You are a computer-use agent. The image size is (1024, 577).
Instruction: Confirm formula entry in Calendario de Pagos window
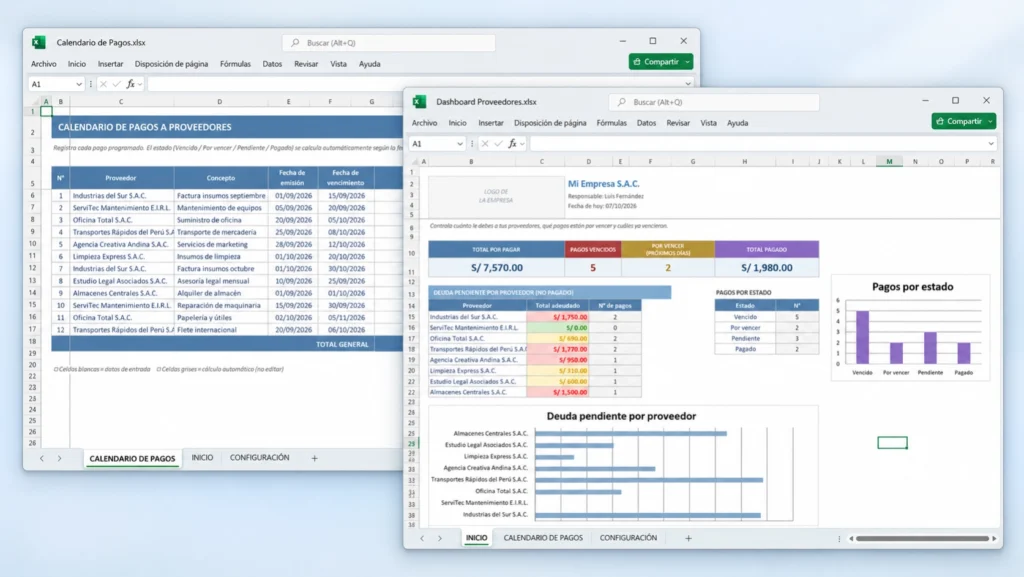click(116, 84)
